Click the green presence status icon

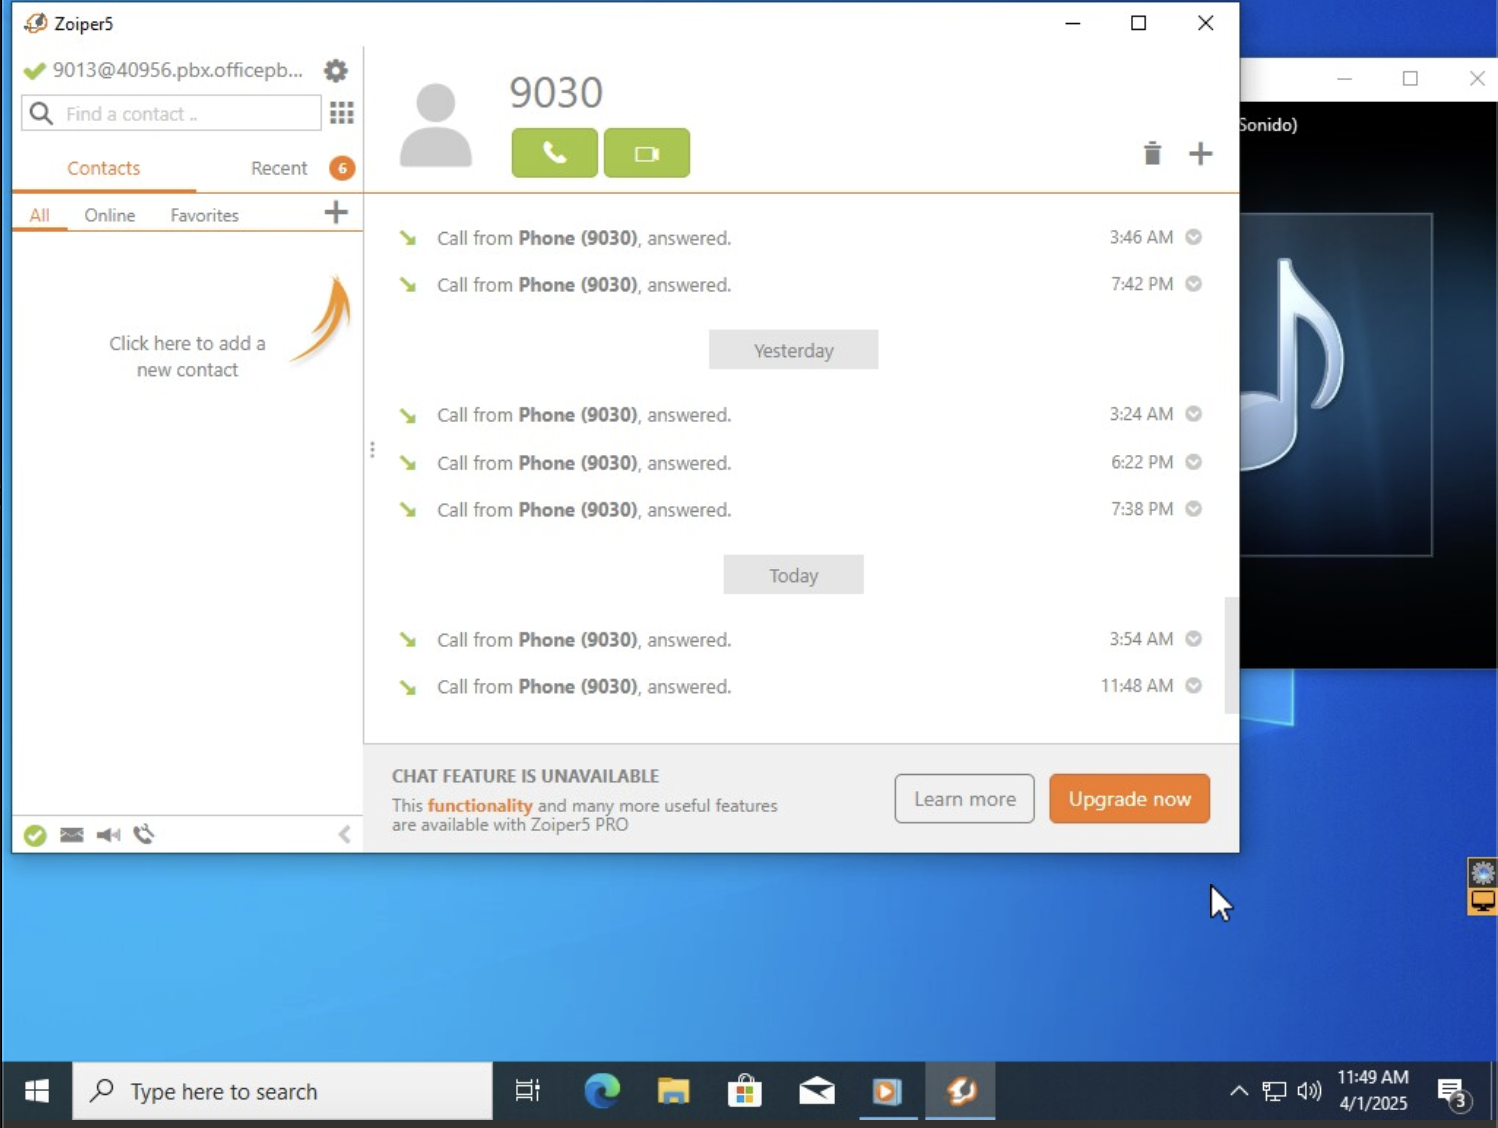click(x=35, y=835)
